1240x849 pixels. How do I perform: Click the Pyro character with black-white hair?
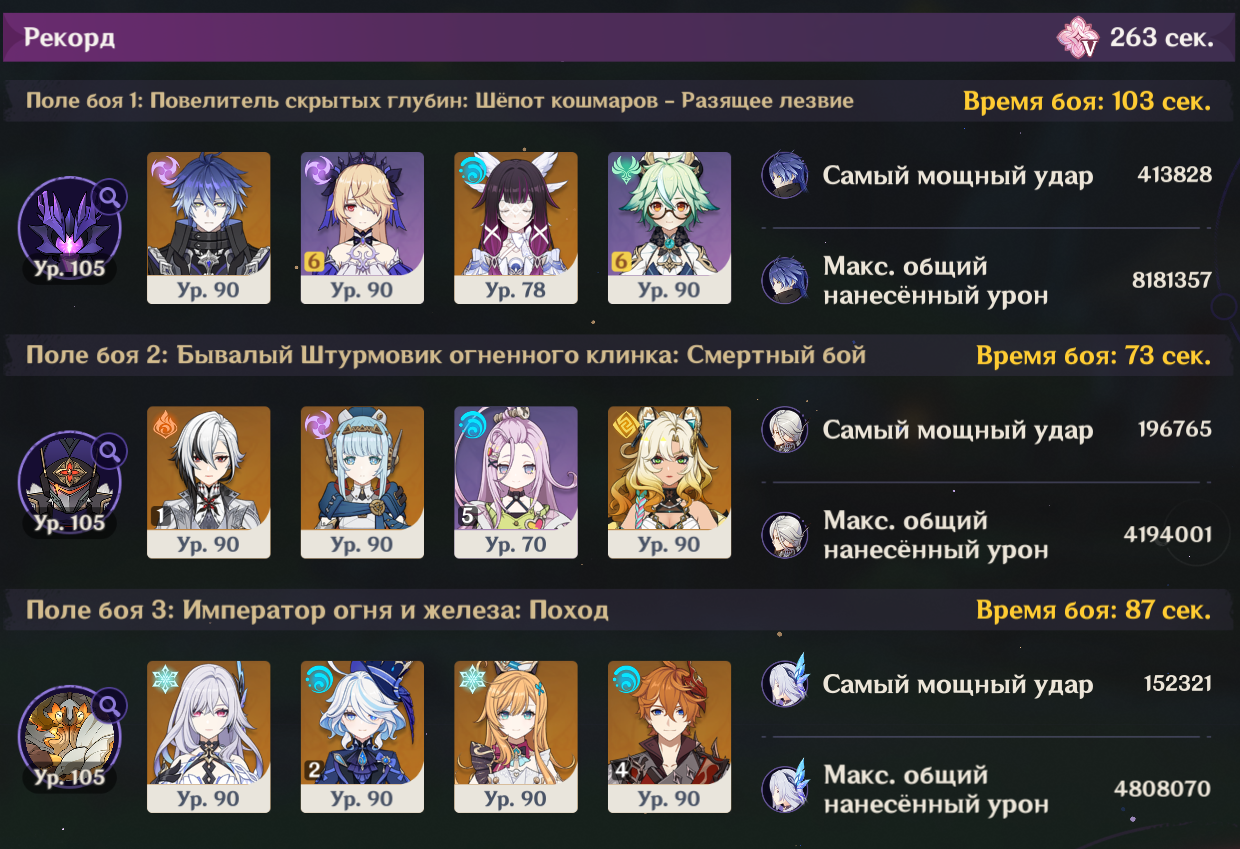pyautogui.click(x=209, y=481)
